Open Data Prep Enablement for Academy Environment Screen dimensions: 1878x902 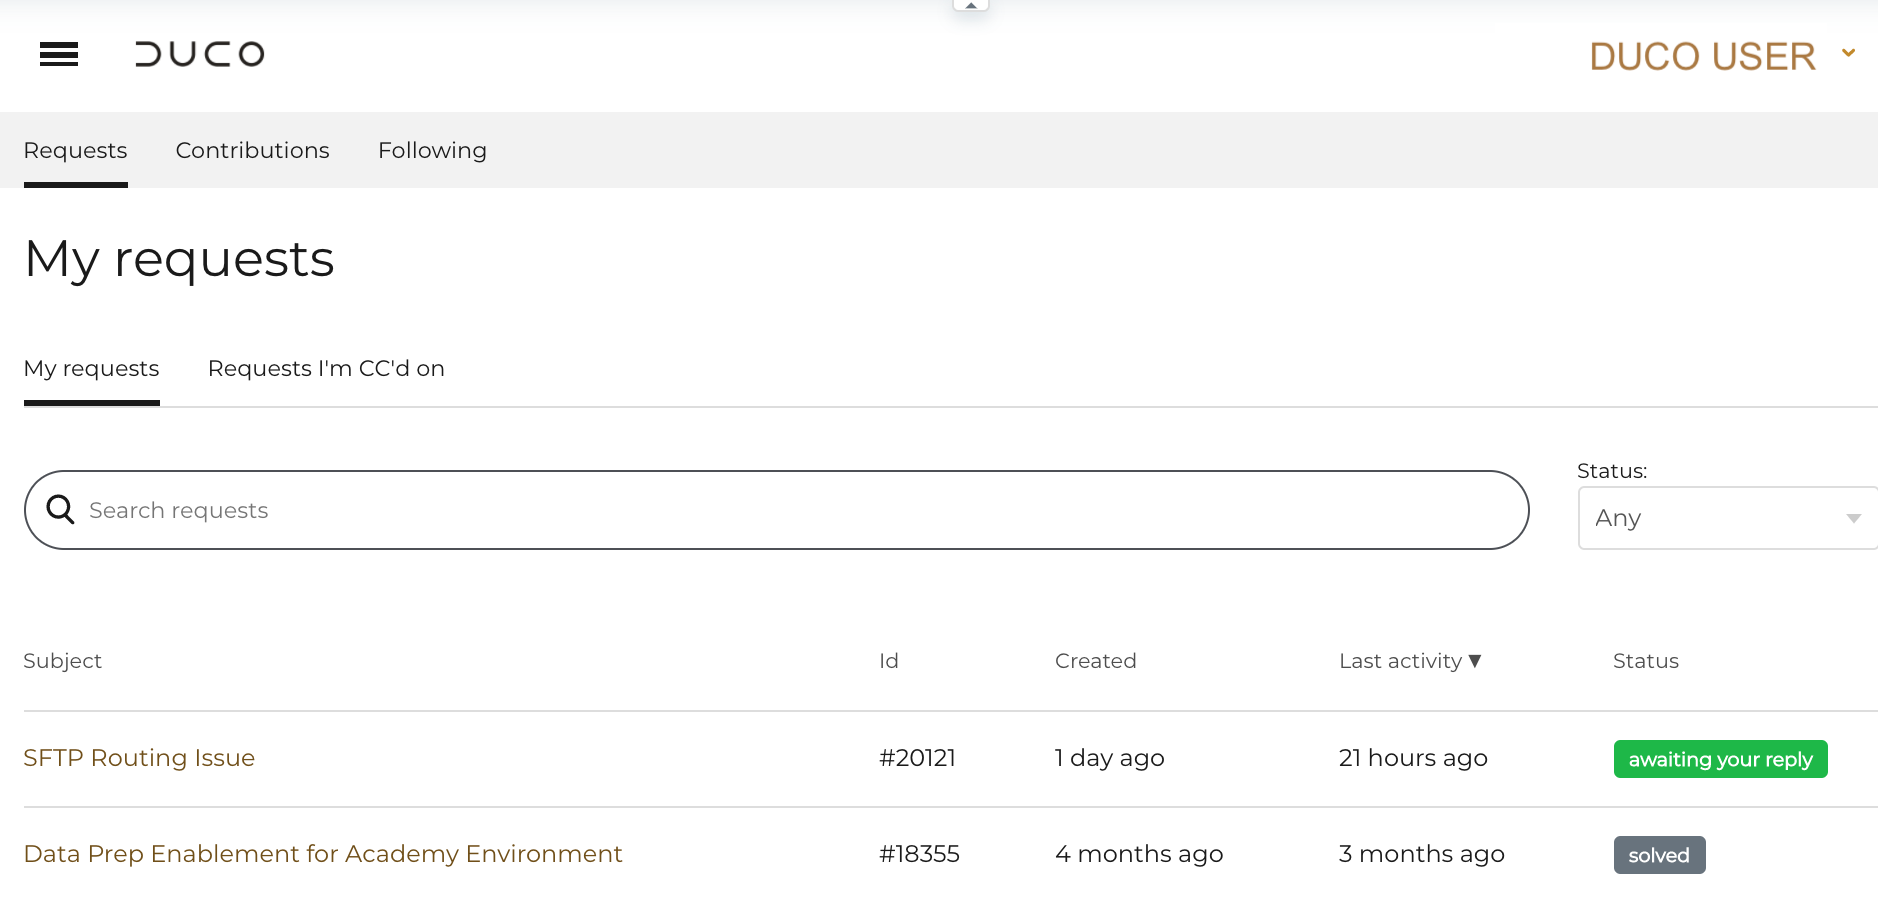tap(323, 854)
